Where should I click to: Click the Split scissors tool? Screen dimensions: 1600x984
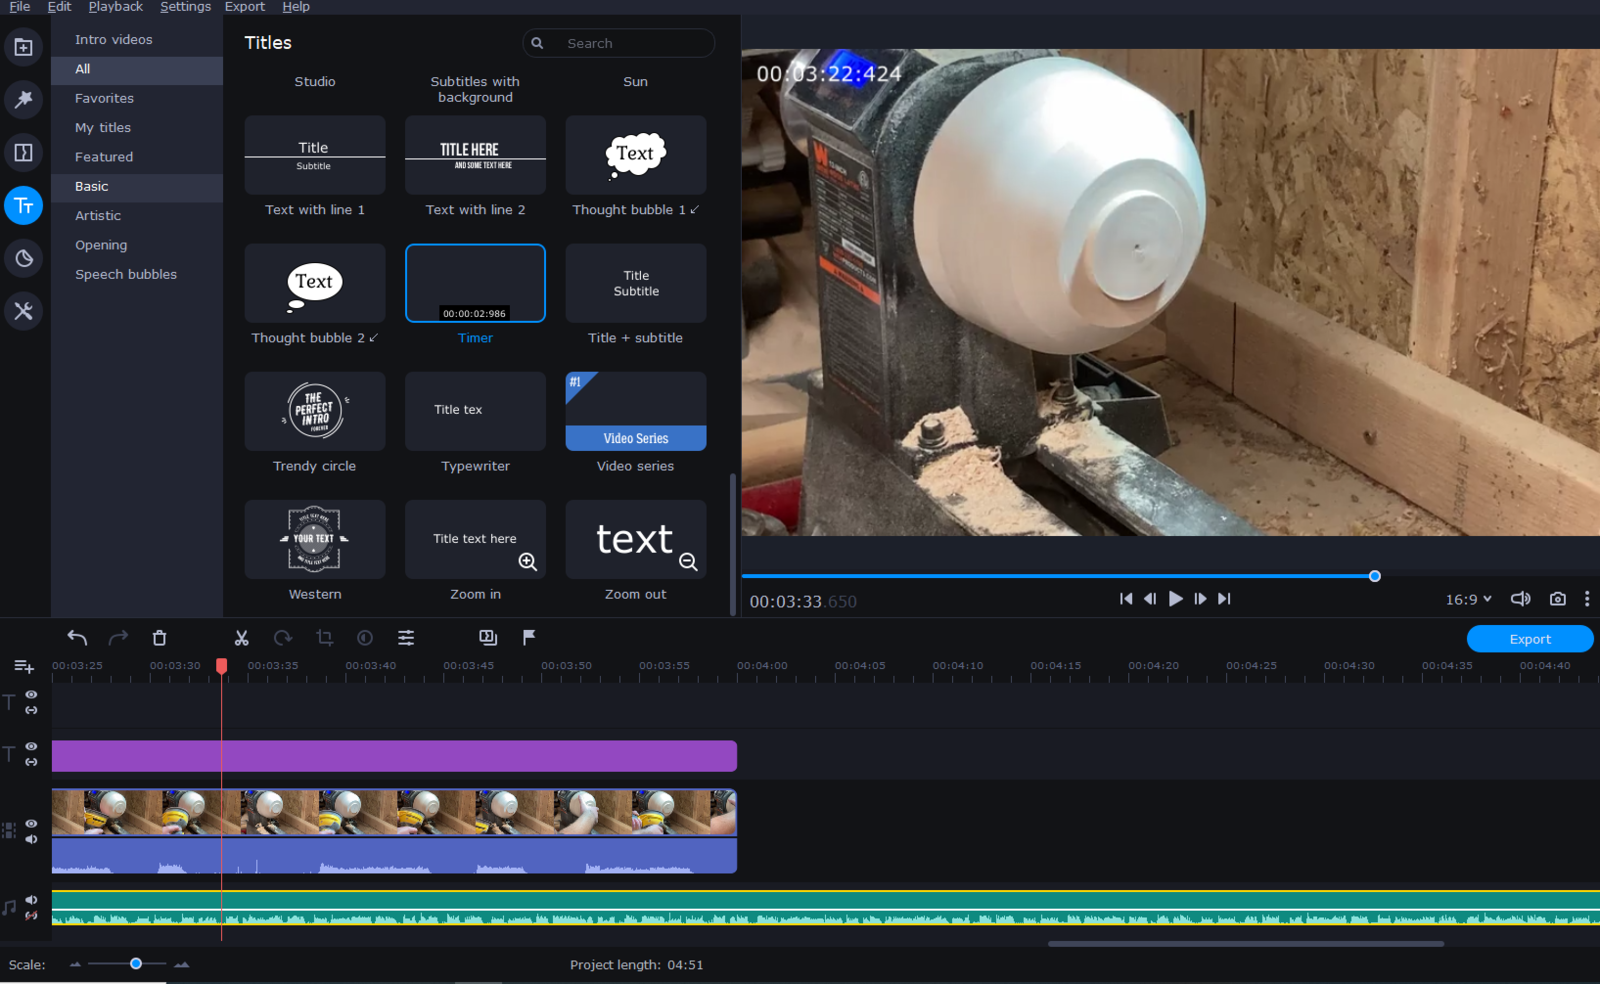click(241, 638)
